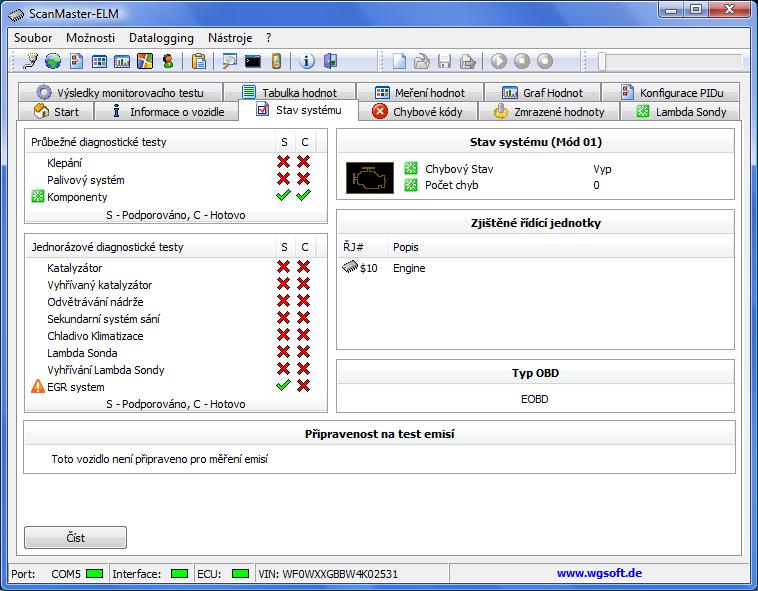Image resolution: width=758 pixels, height=591 pixels.
Task: Click the engine check light icon
Action: 370,177
